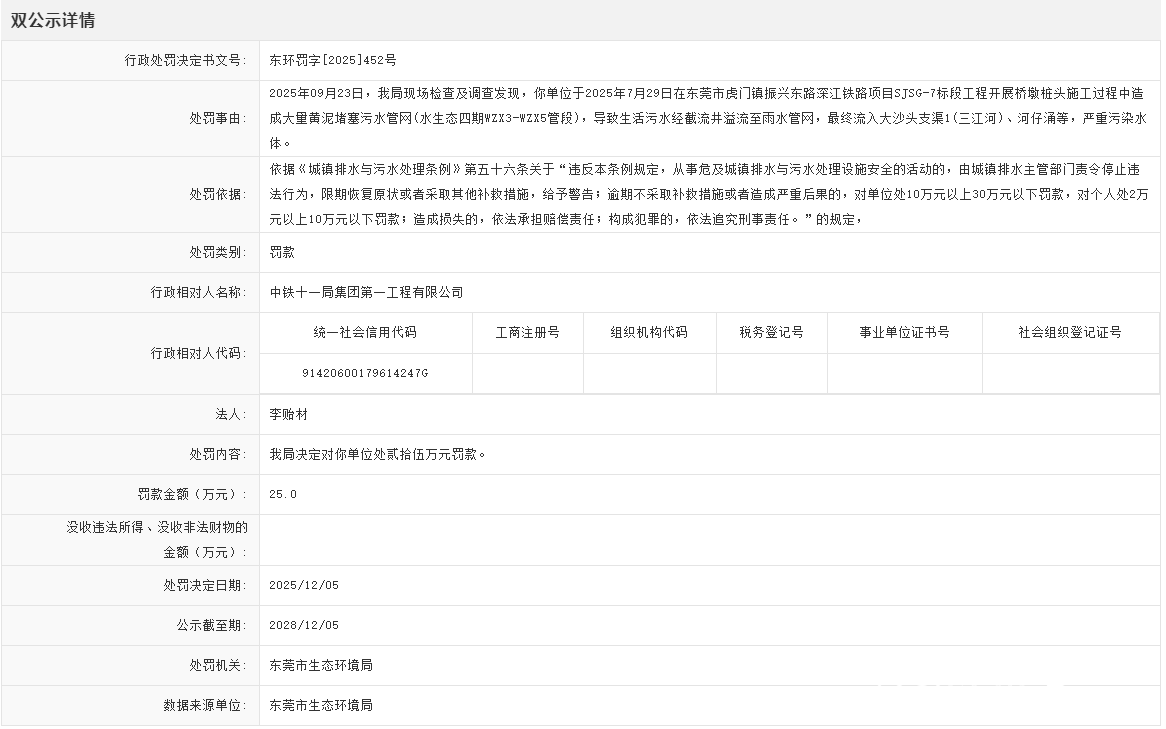
Task: Click the 处罚依据 row label
Action: (x=217, y=194)
